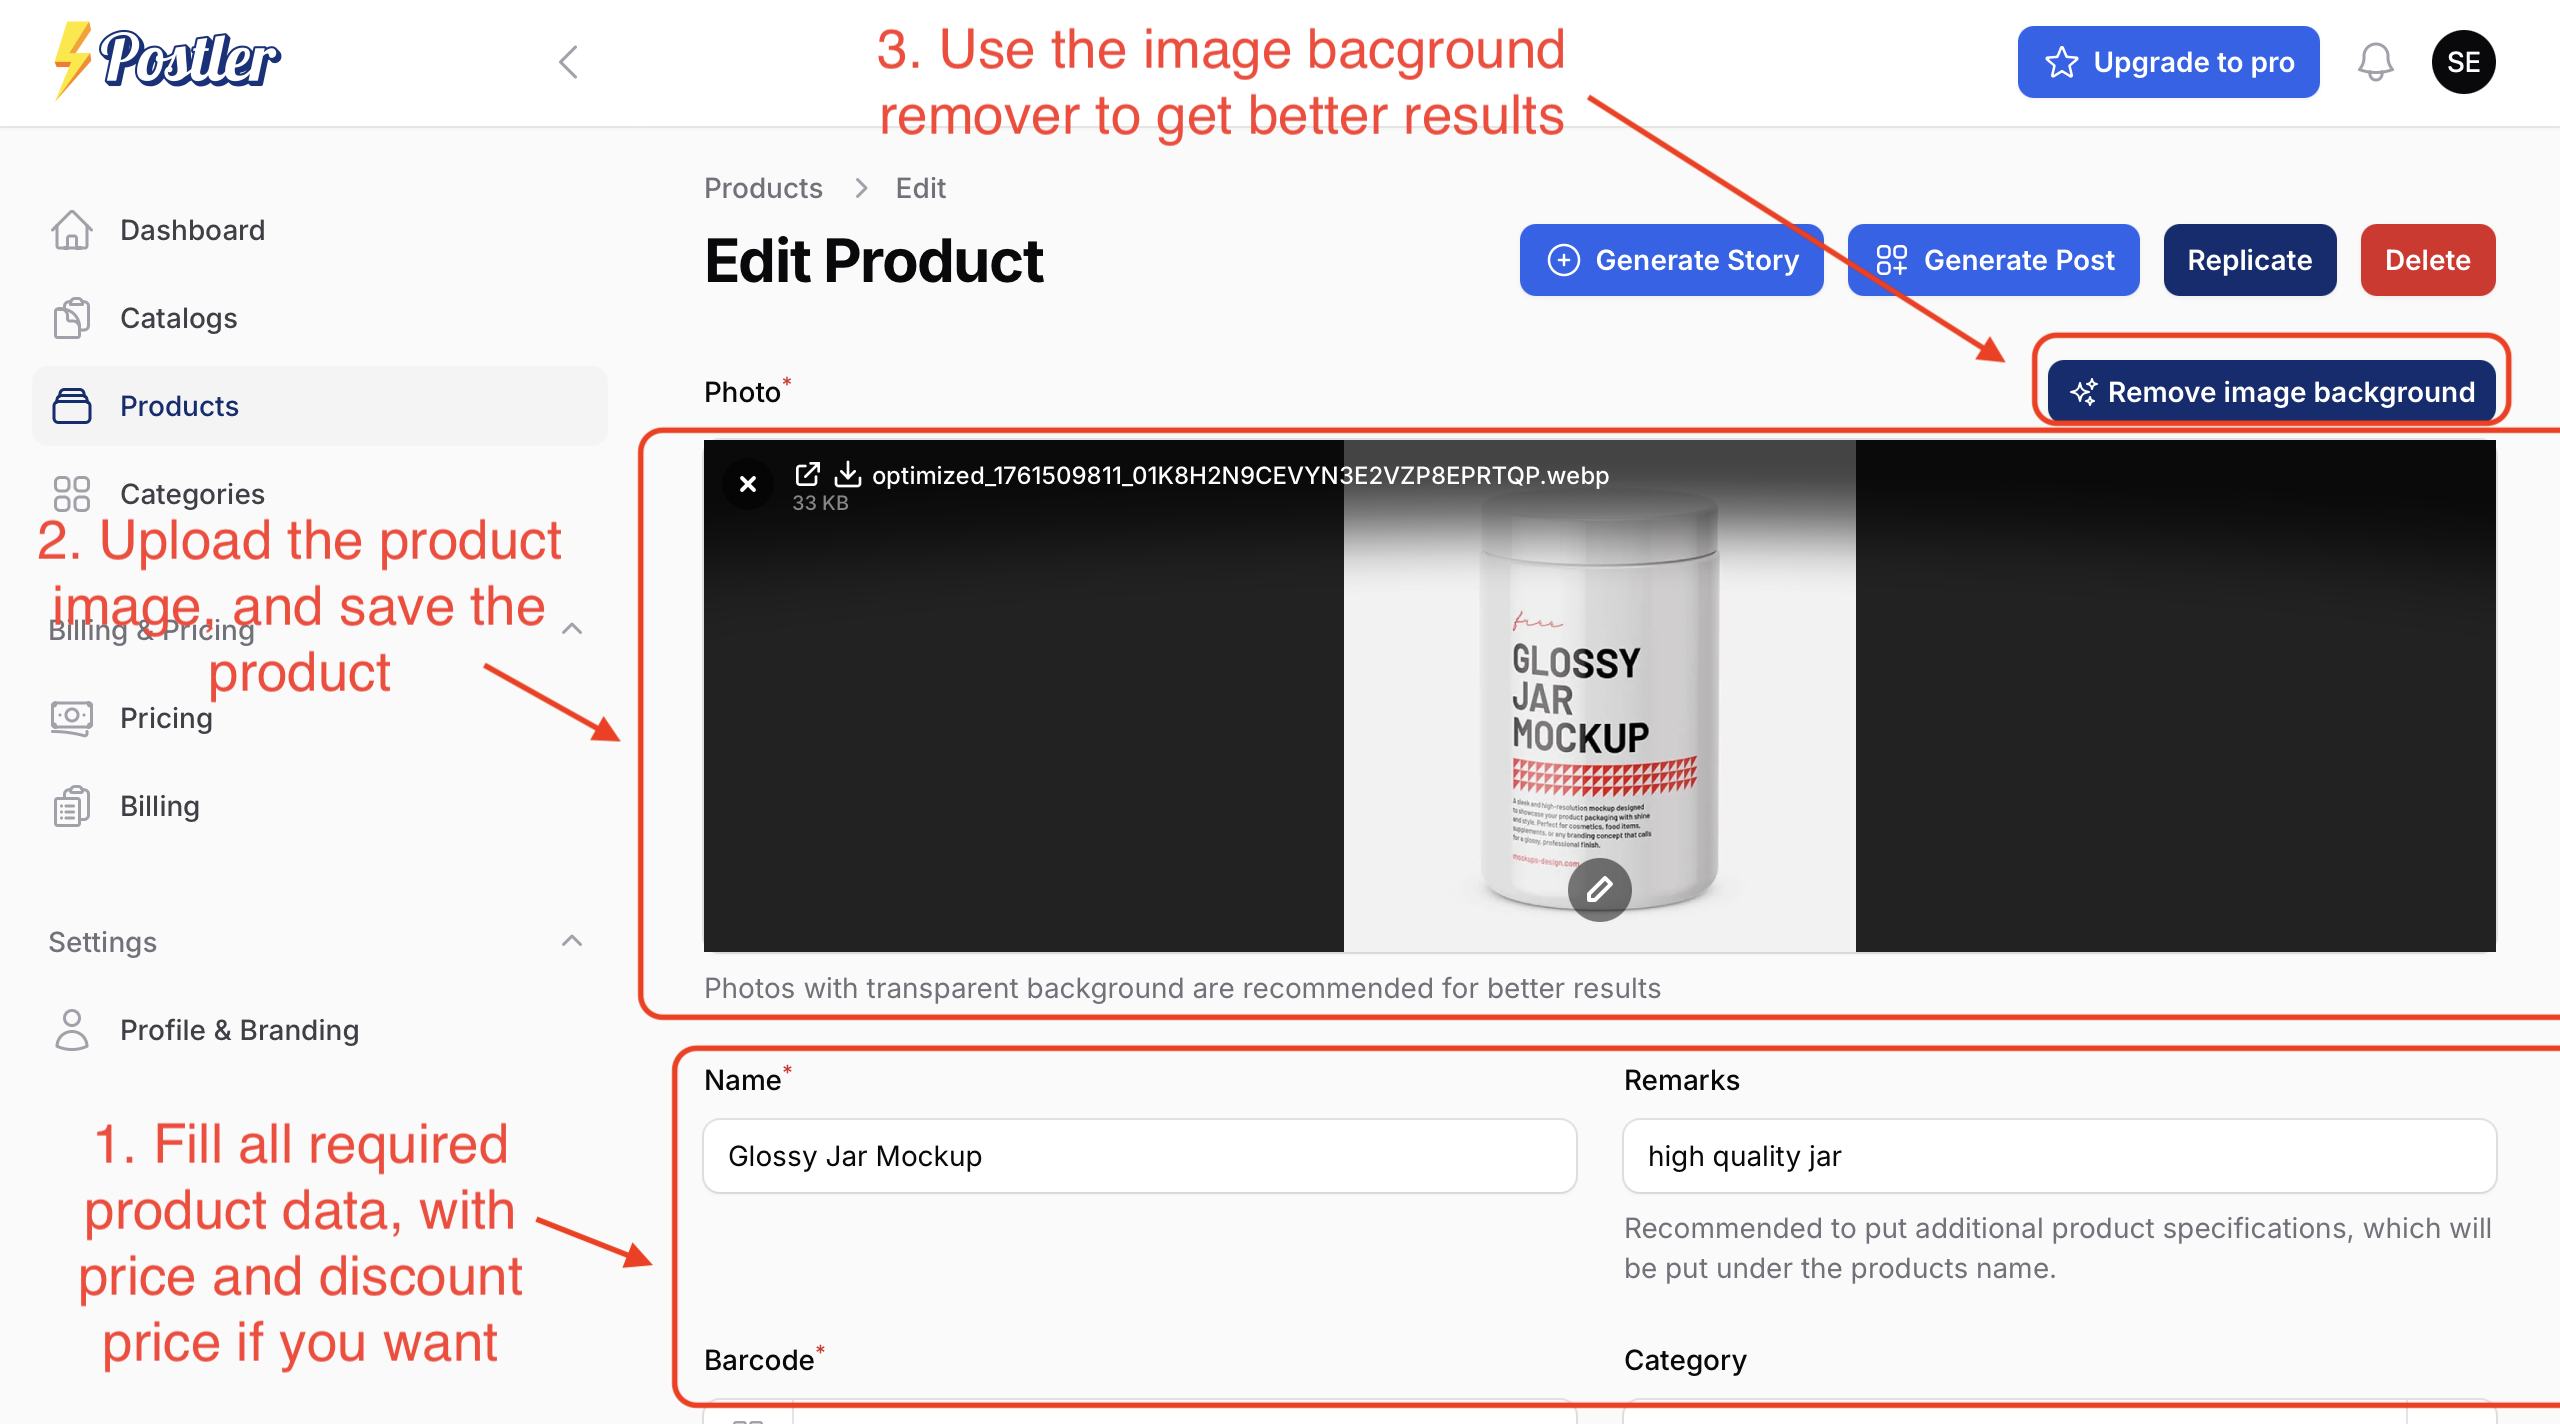The height and width of the screenshot is (1424, 2560).
Task: Click the Remove image background button
Action: [2270, 391]
